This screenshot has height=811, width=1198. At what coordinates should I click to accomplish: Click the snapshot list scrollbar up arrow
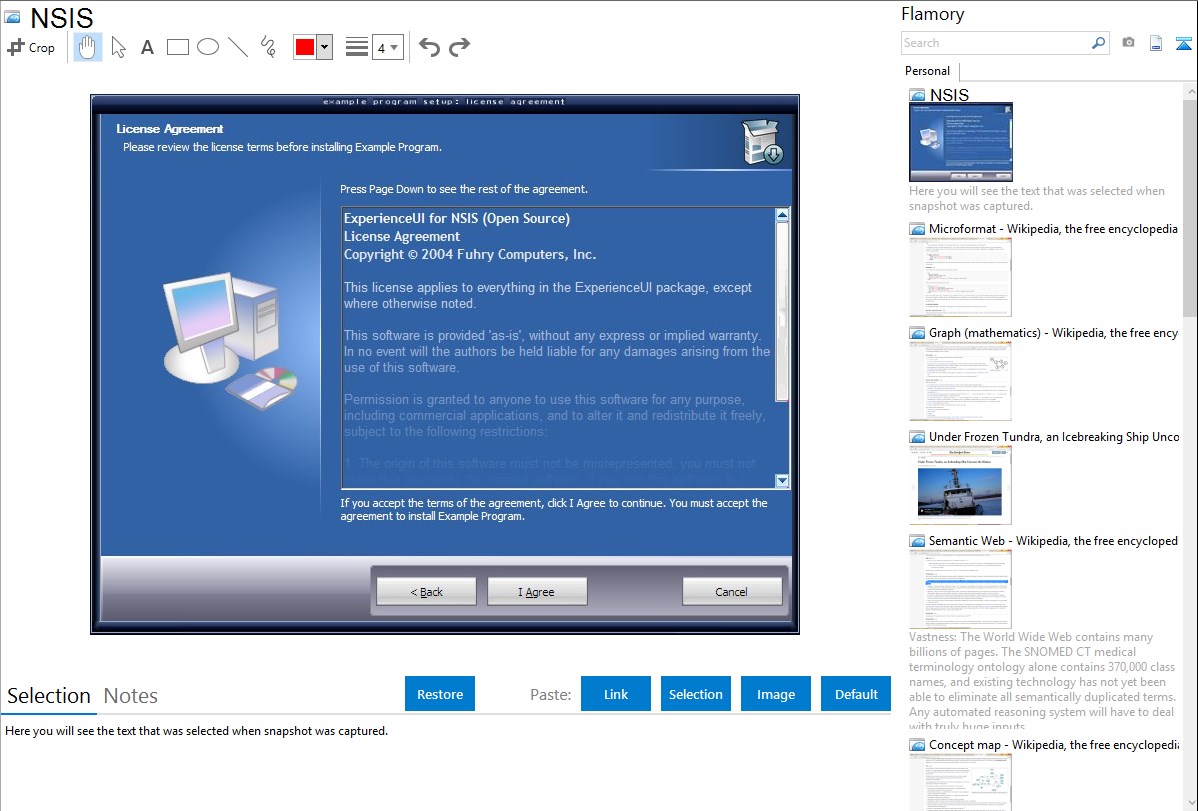1190,91
